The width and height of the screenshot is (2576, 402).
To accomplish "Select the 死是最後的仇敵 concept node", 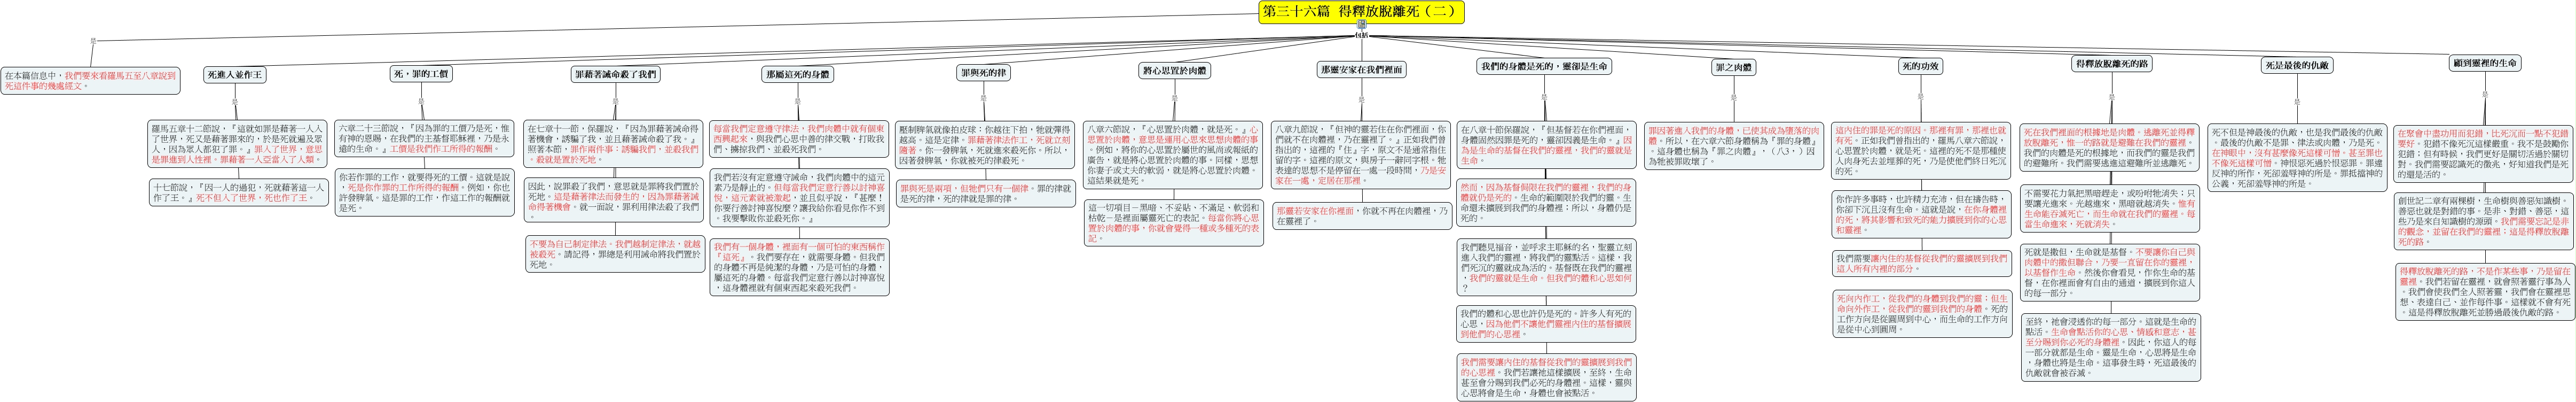I will pyautogui.click(x=2297, y=65).
